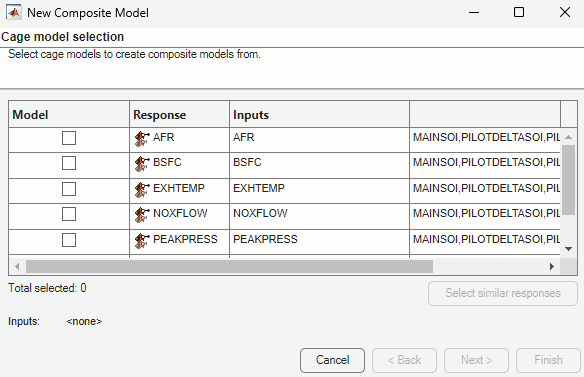
Task: Click the BSFC response model icon
Action: 142,164
